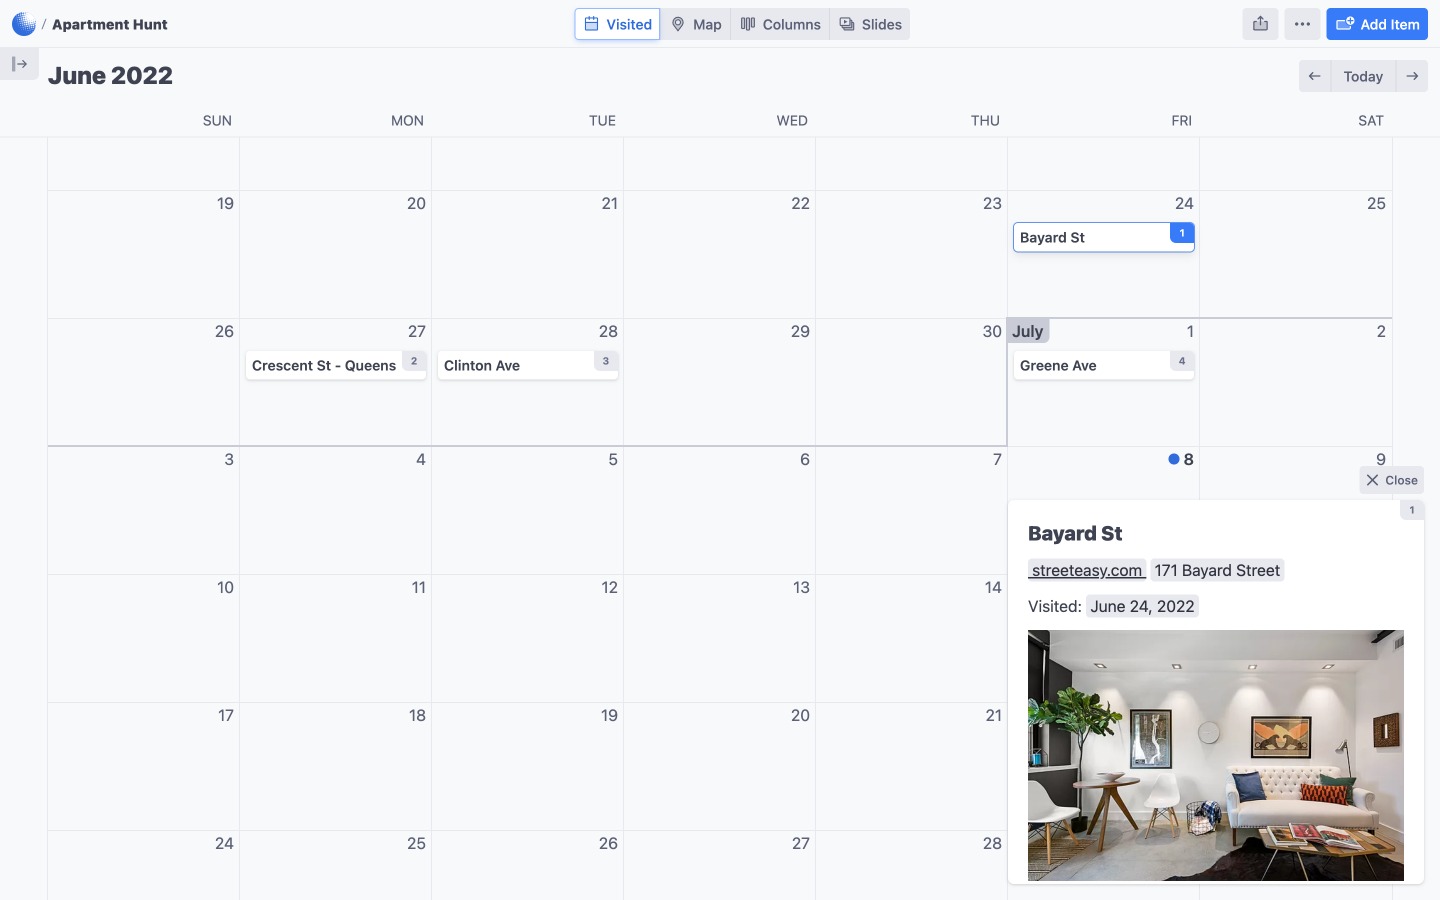Click the previous month arrow
The height and width of the screenshot is (900, 1440).
(1314, 76)
